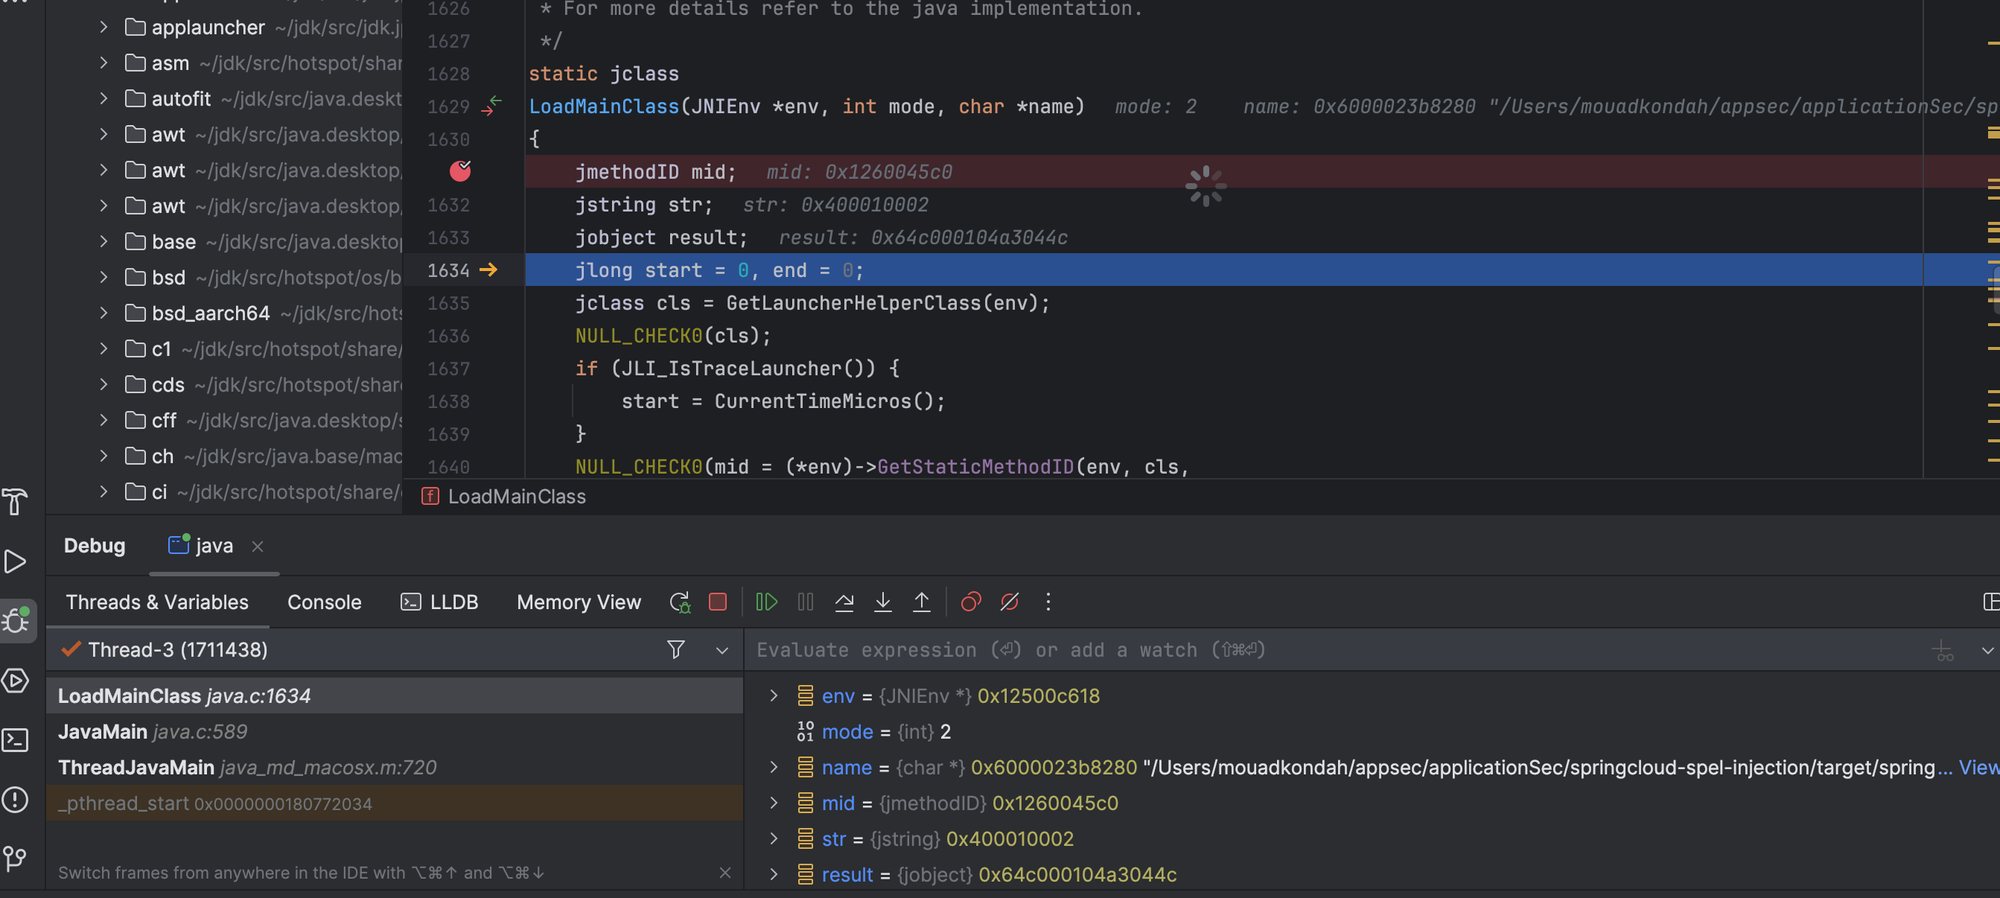
Task: Expand the env variable node
Action: pos(773,696)
